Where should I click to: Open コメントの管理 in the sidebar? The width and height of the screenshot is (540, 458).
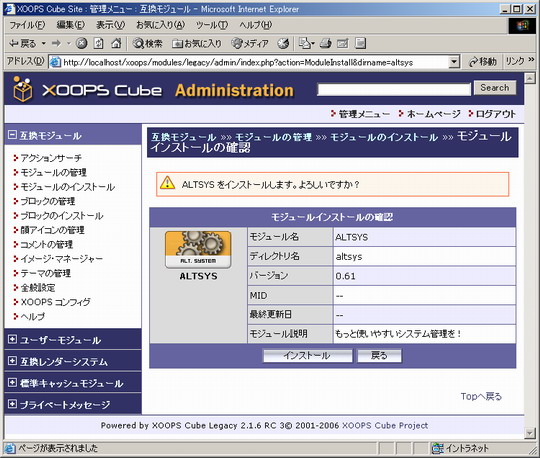[x=46, y=244]
